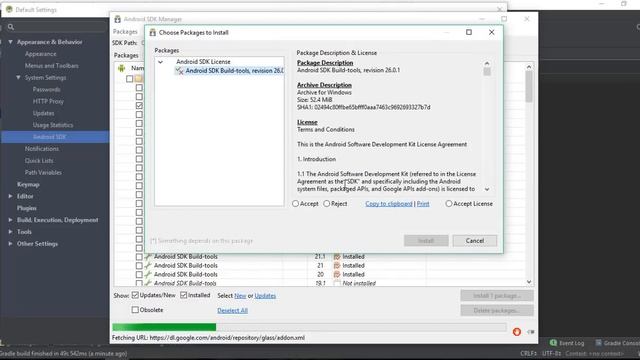Click the Not installed status icon in 19.1 row
This screenshot has height=360, width=640.
337,283
